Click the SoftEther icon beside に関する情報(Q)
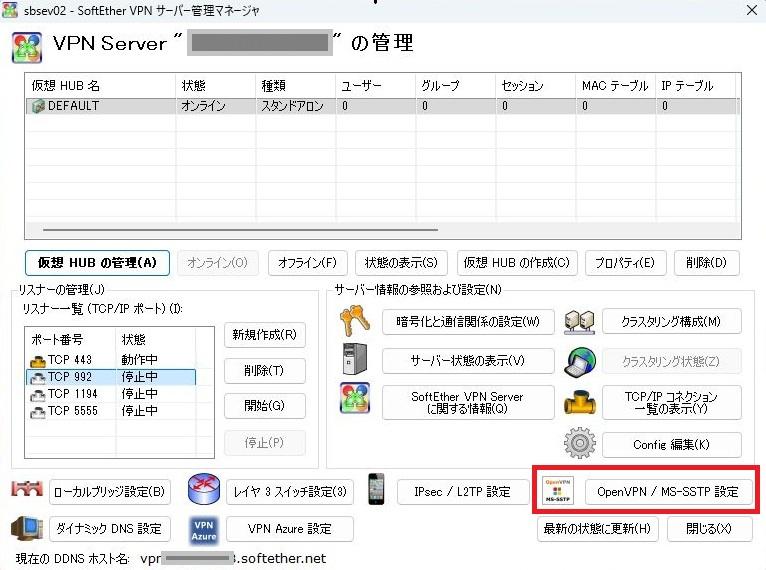766x570 pixels. coord(355,398)
